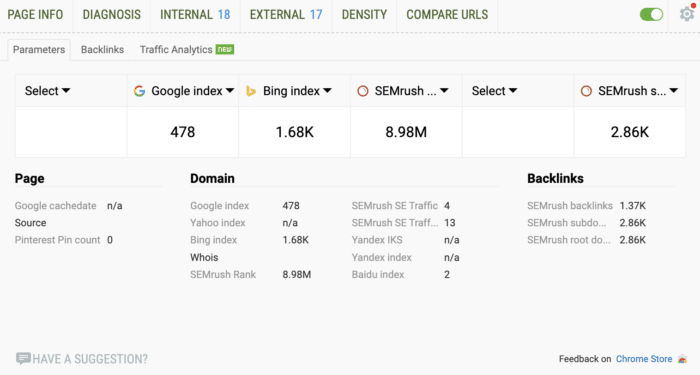Viewport: 700px width, 375px height.
Task: Open the Traffic Analytics sub-tab
Action: [x=176, y=50]
